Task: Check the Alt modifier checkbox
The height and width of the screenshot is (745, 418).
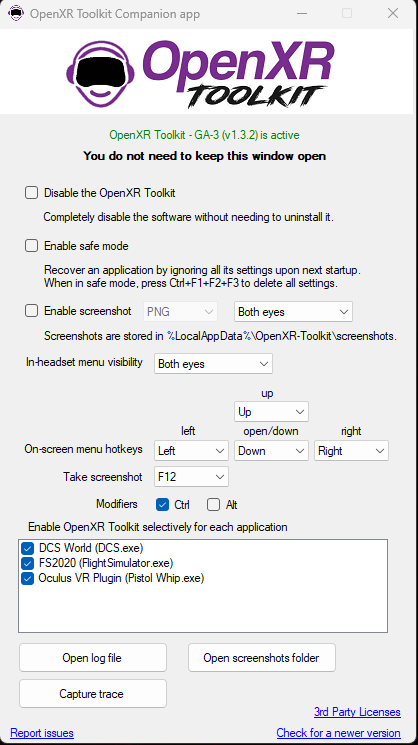Action: pyautogui.click(x=213, y=505)
